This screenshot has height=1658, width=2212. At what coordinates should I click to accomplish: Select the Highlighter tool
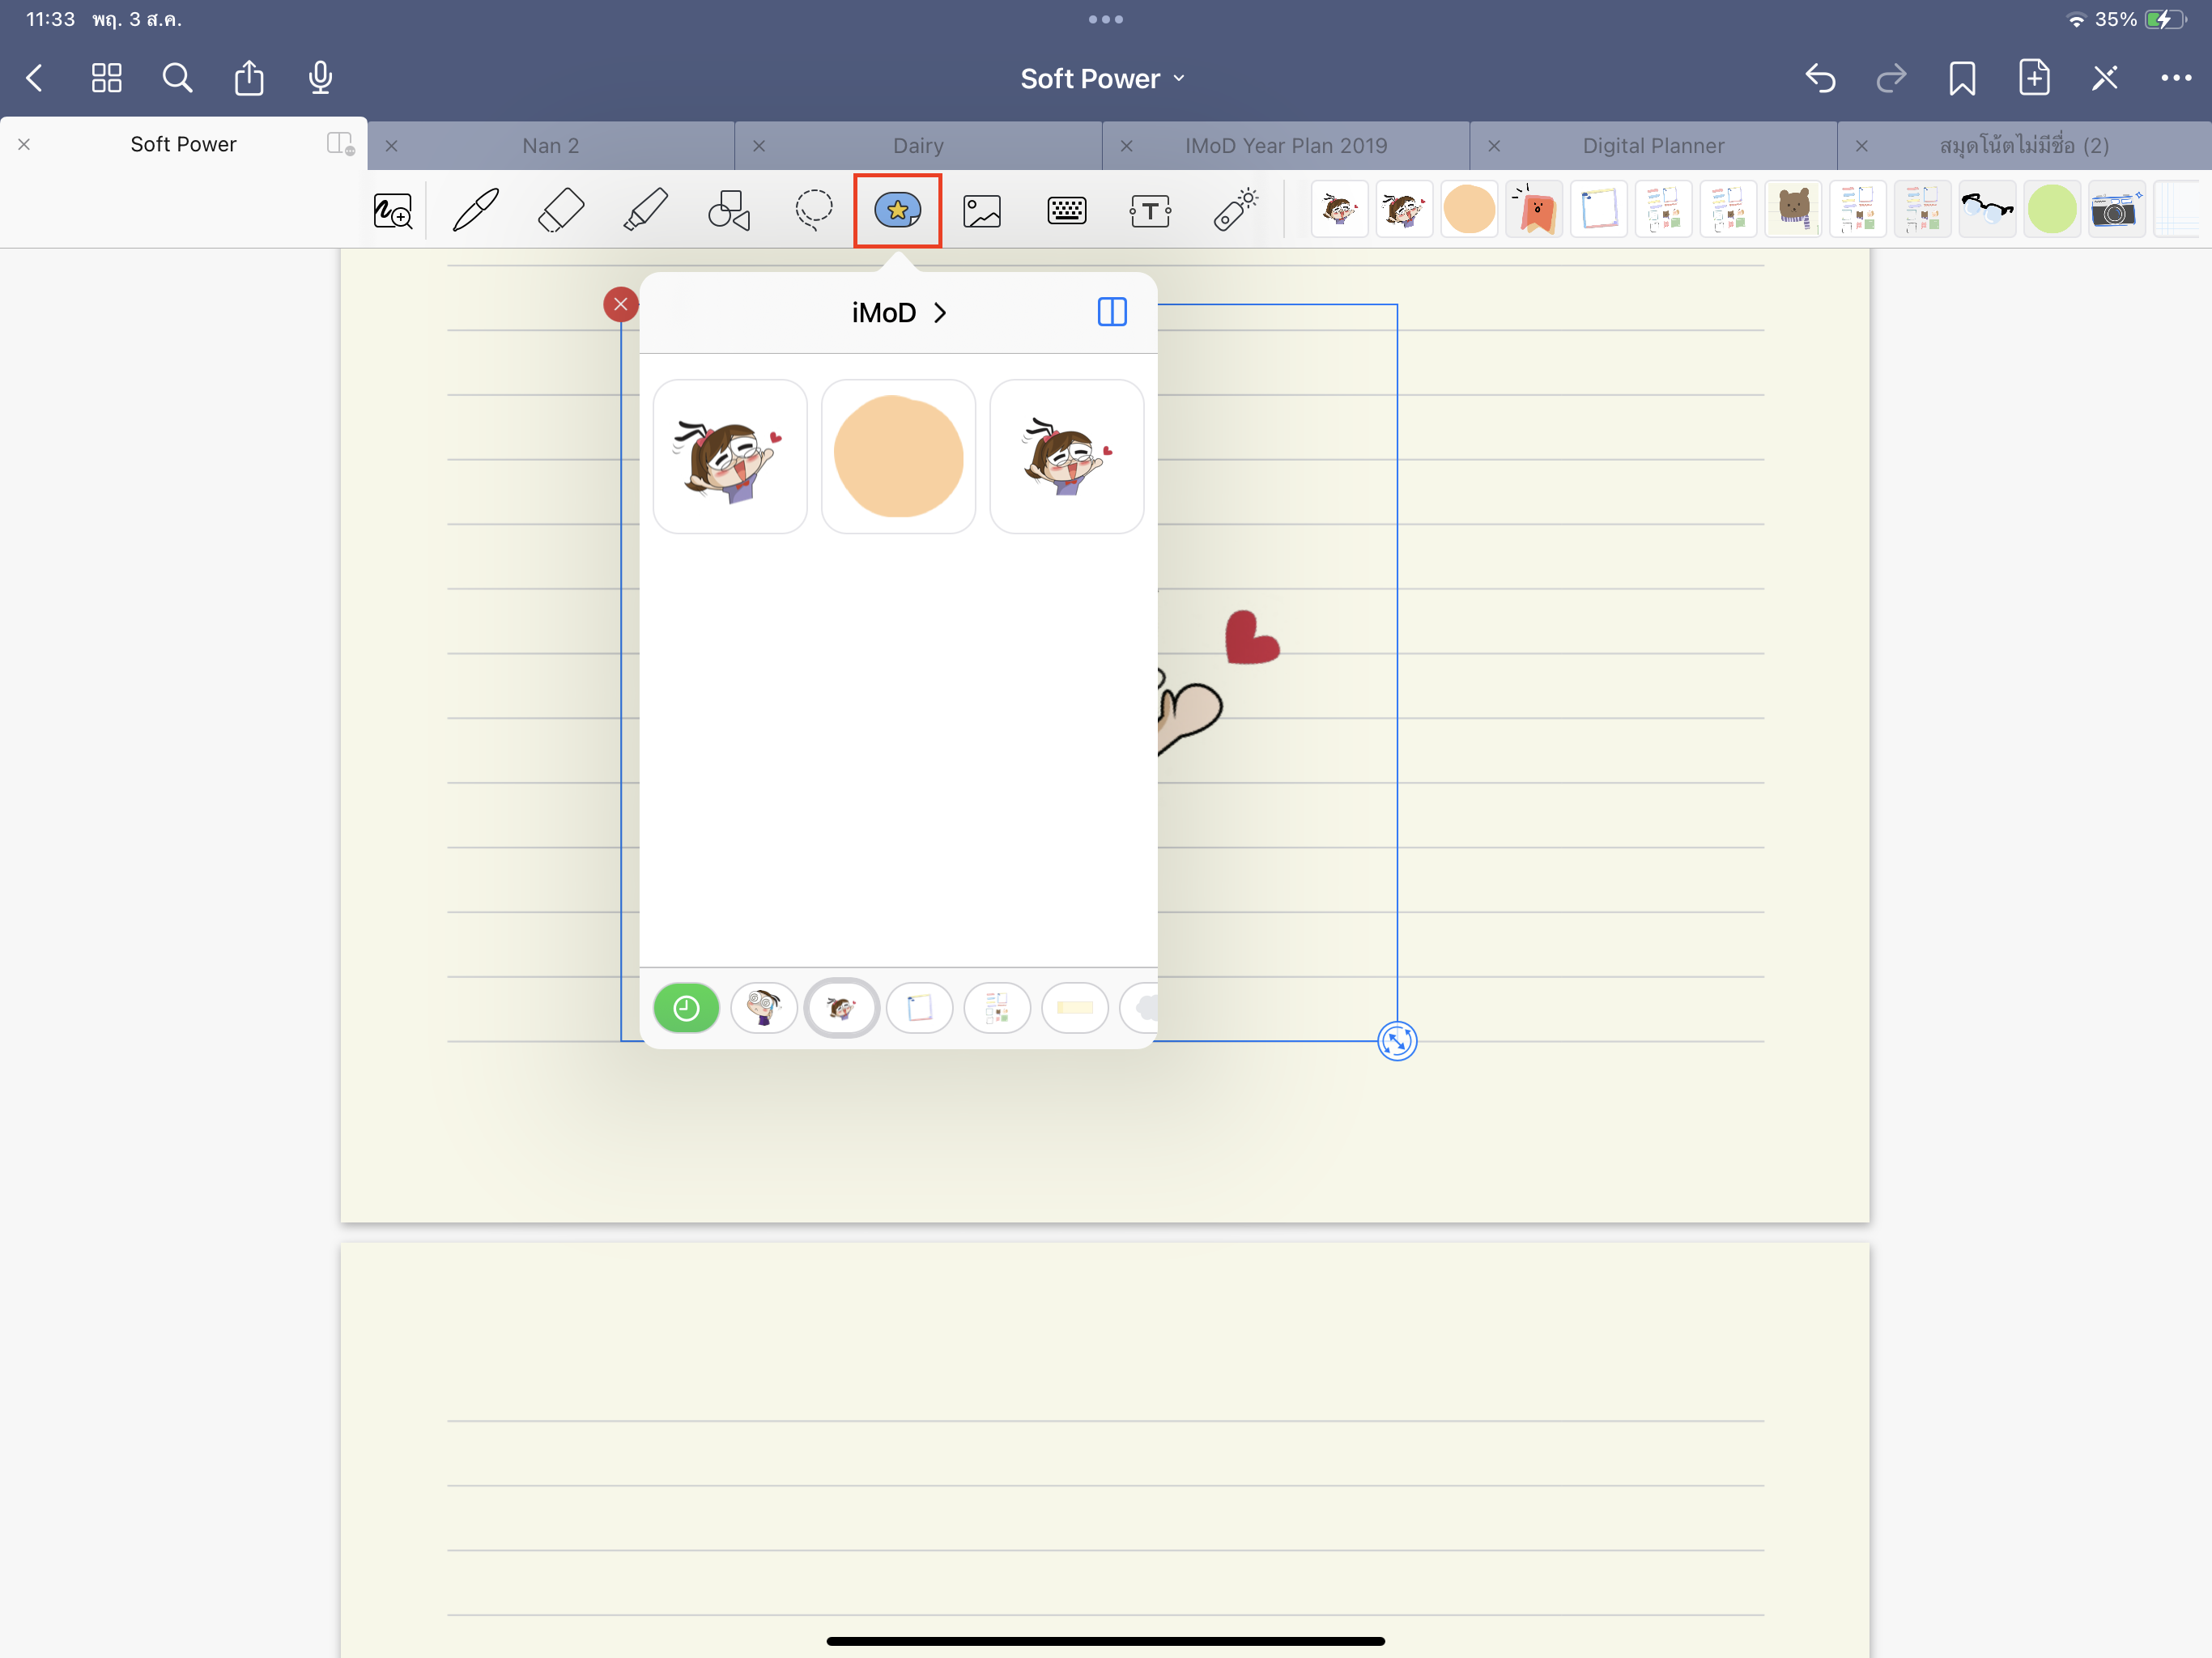point(645,211)
